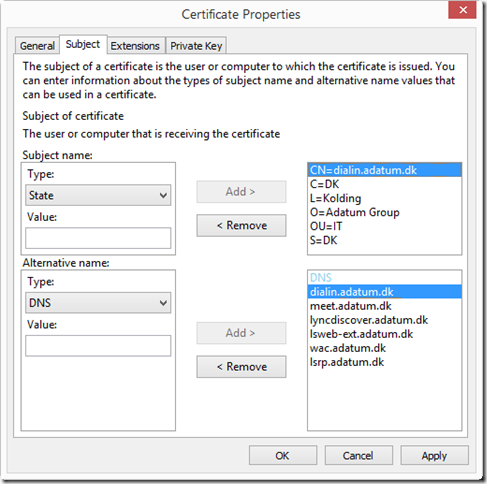The image size is (487, 484).
Task: Switch to the General tab
Action: [x=37, y=46]
